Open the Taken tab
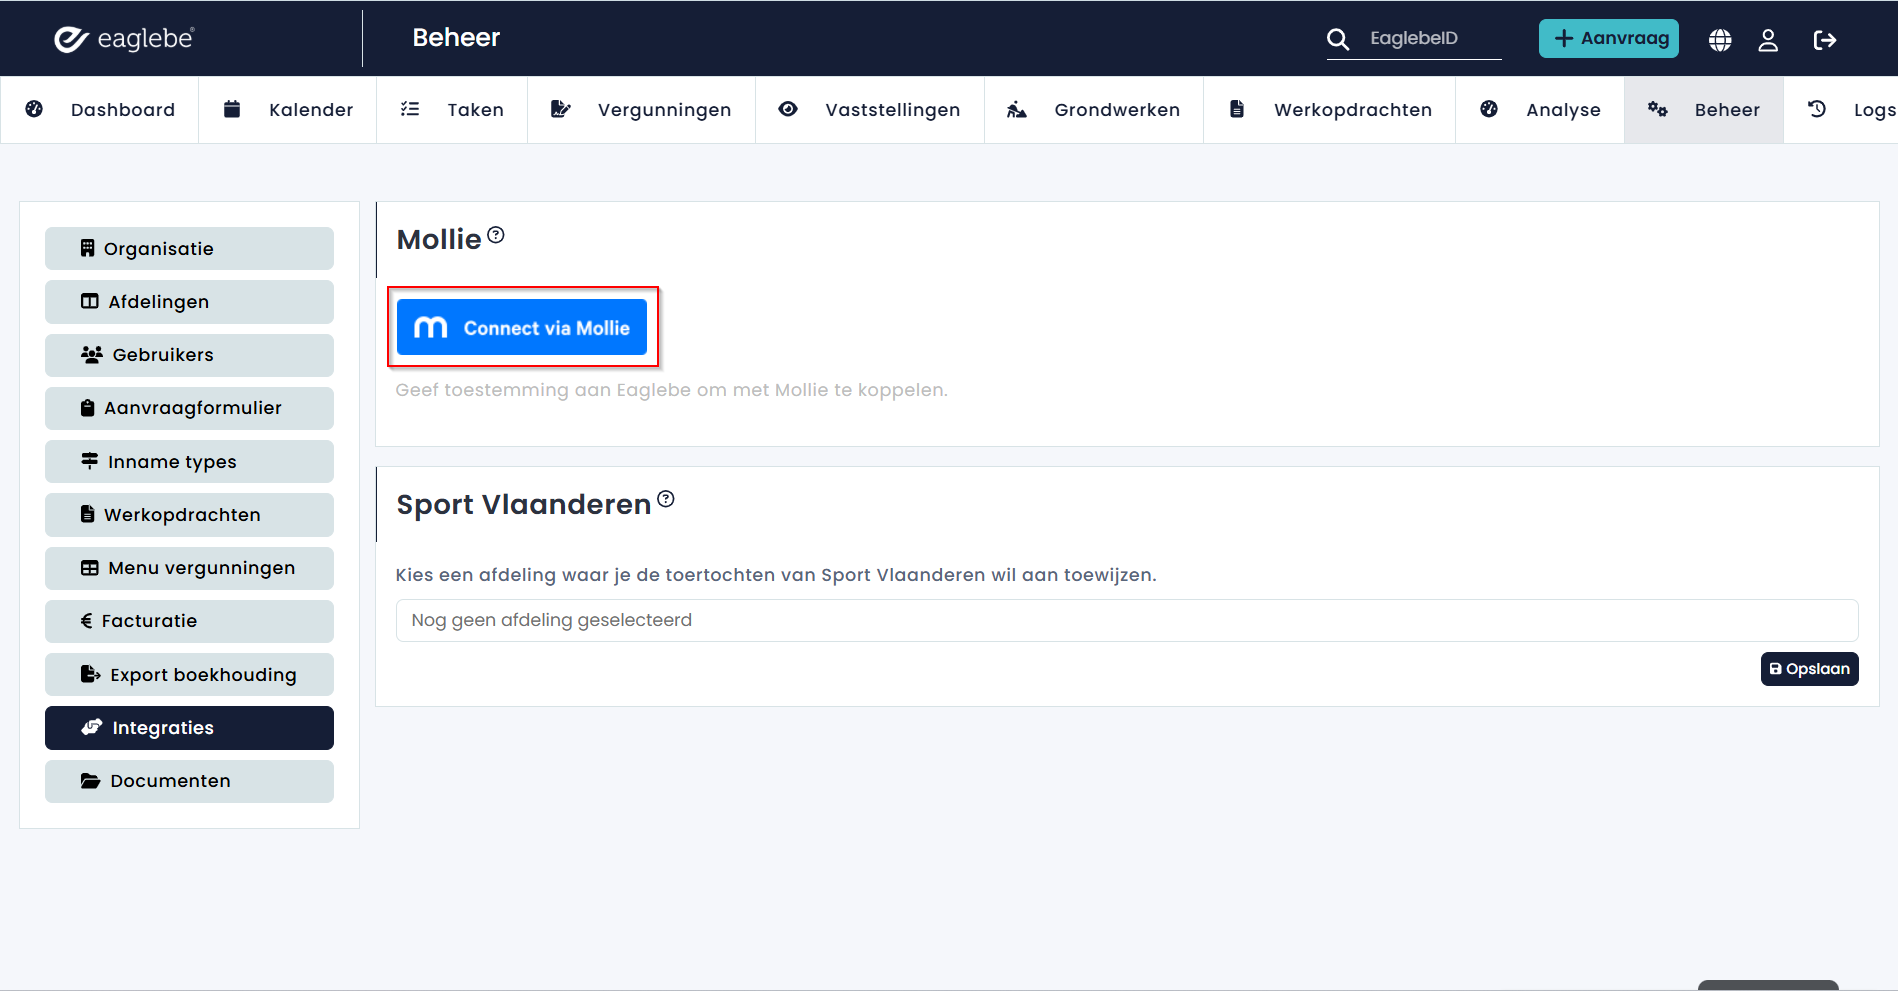1898x991 pixels. 452,110
